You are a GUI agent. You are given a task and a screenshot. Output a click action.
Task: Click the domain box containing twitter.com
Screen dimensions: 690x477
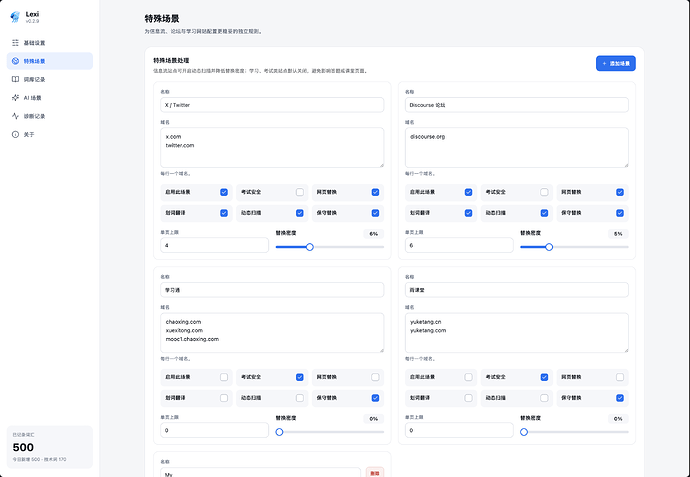tap(272, 147)
